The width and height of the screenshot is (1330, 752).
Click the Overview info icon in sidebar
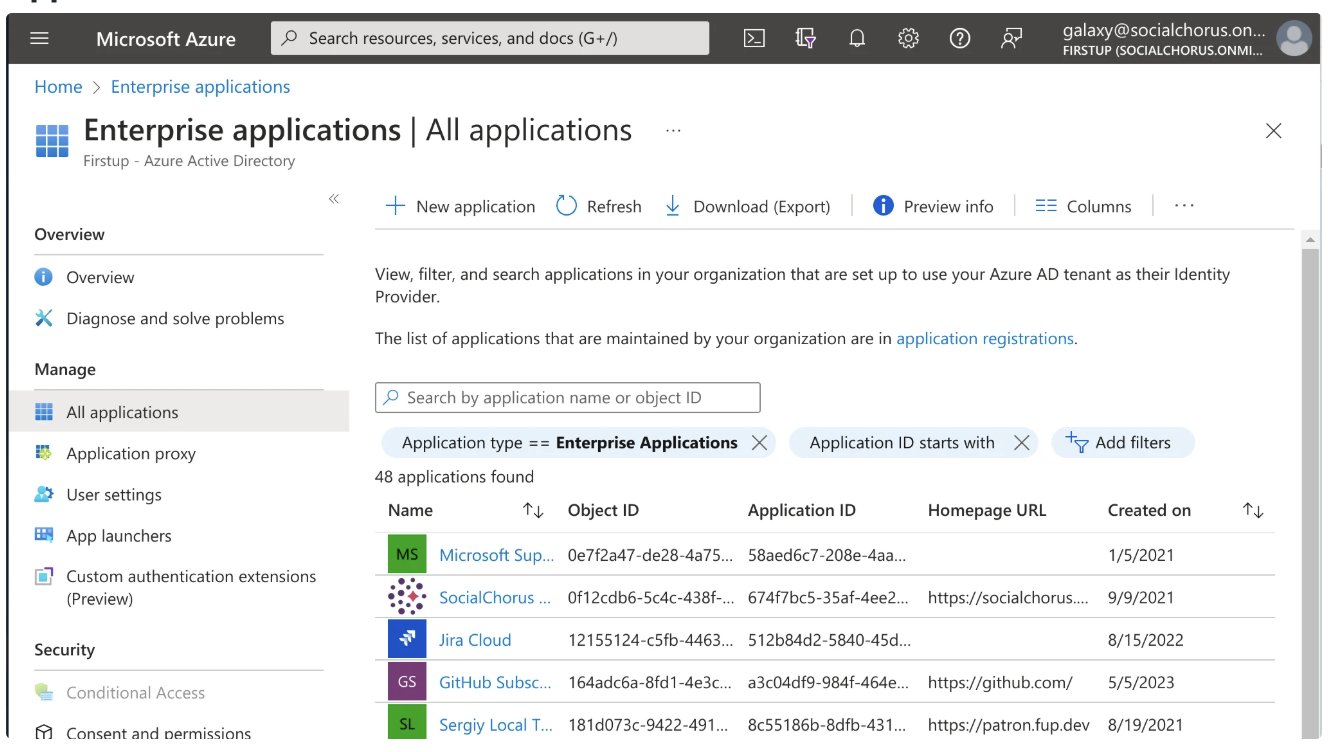(x=43, y=277)
